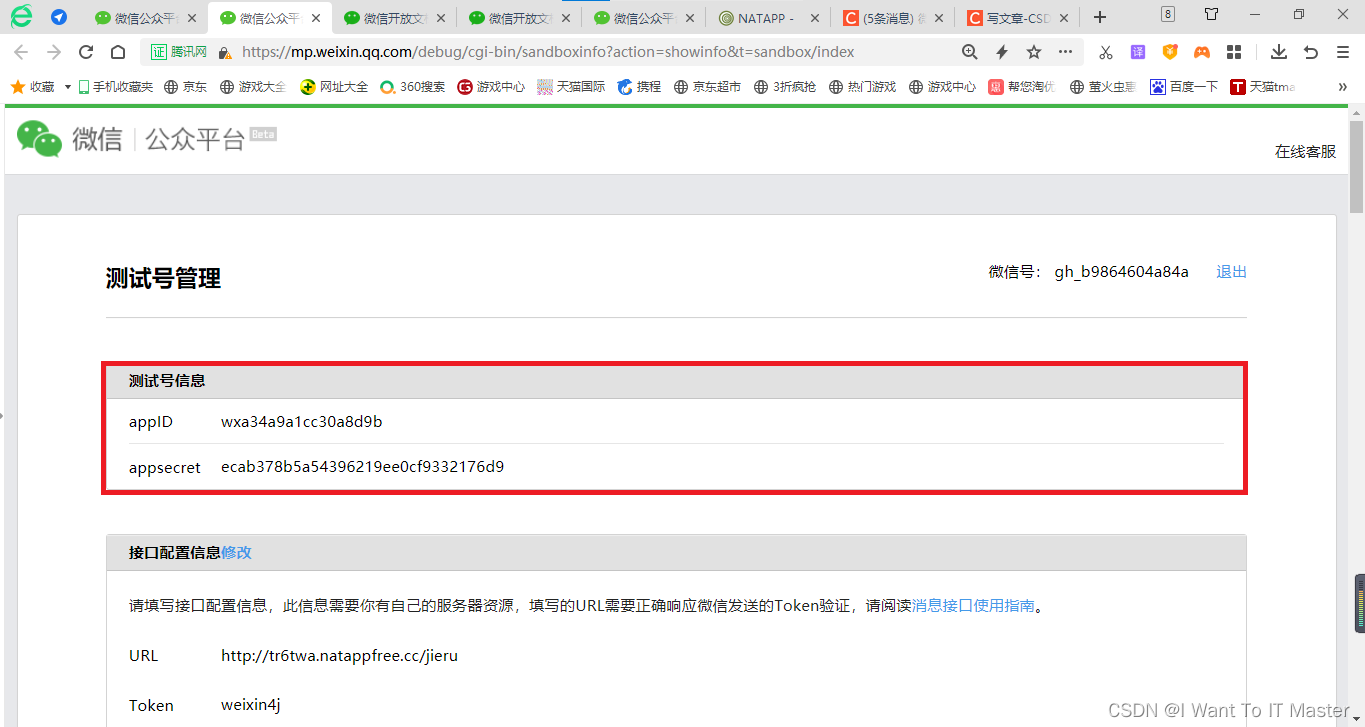Image resolution: width=1365 pixels, height=727 pixels.
Task: Click the scissors screenshot tool icon
Action: [1105, 52]
